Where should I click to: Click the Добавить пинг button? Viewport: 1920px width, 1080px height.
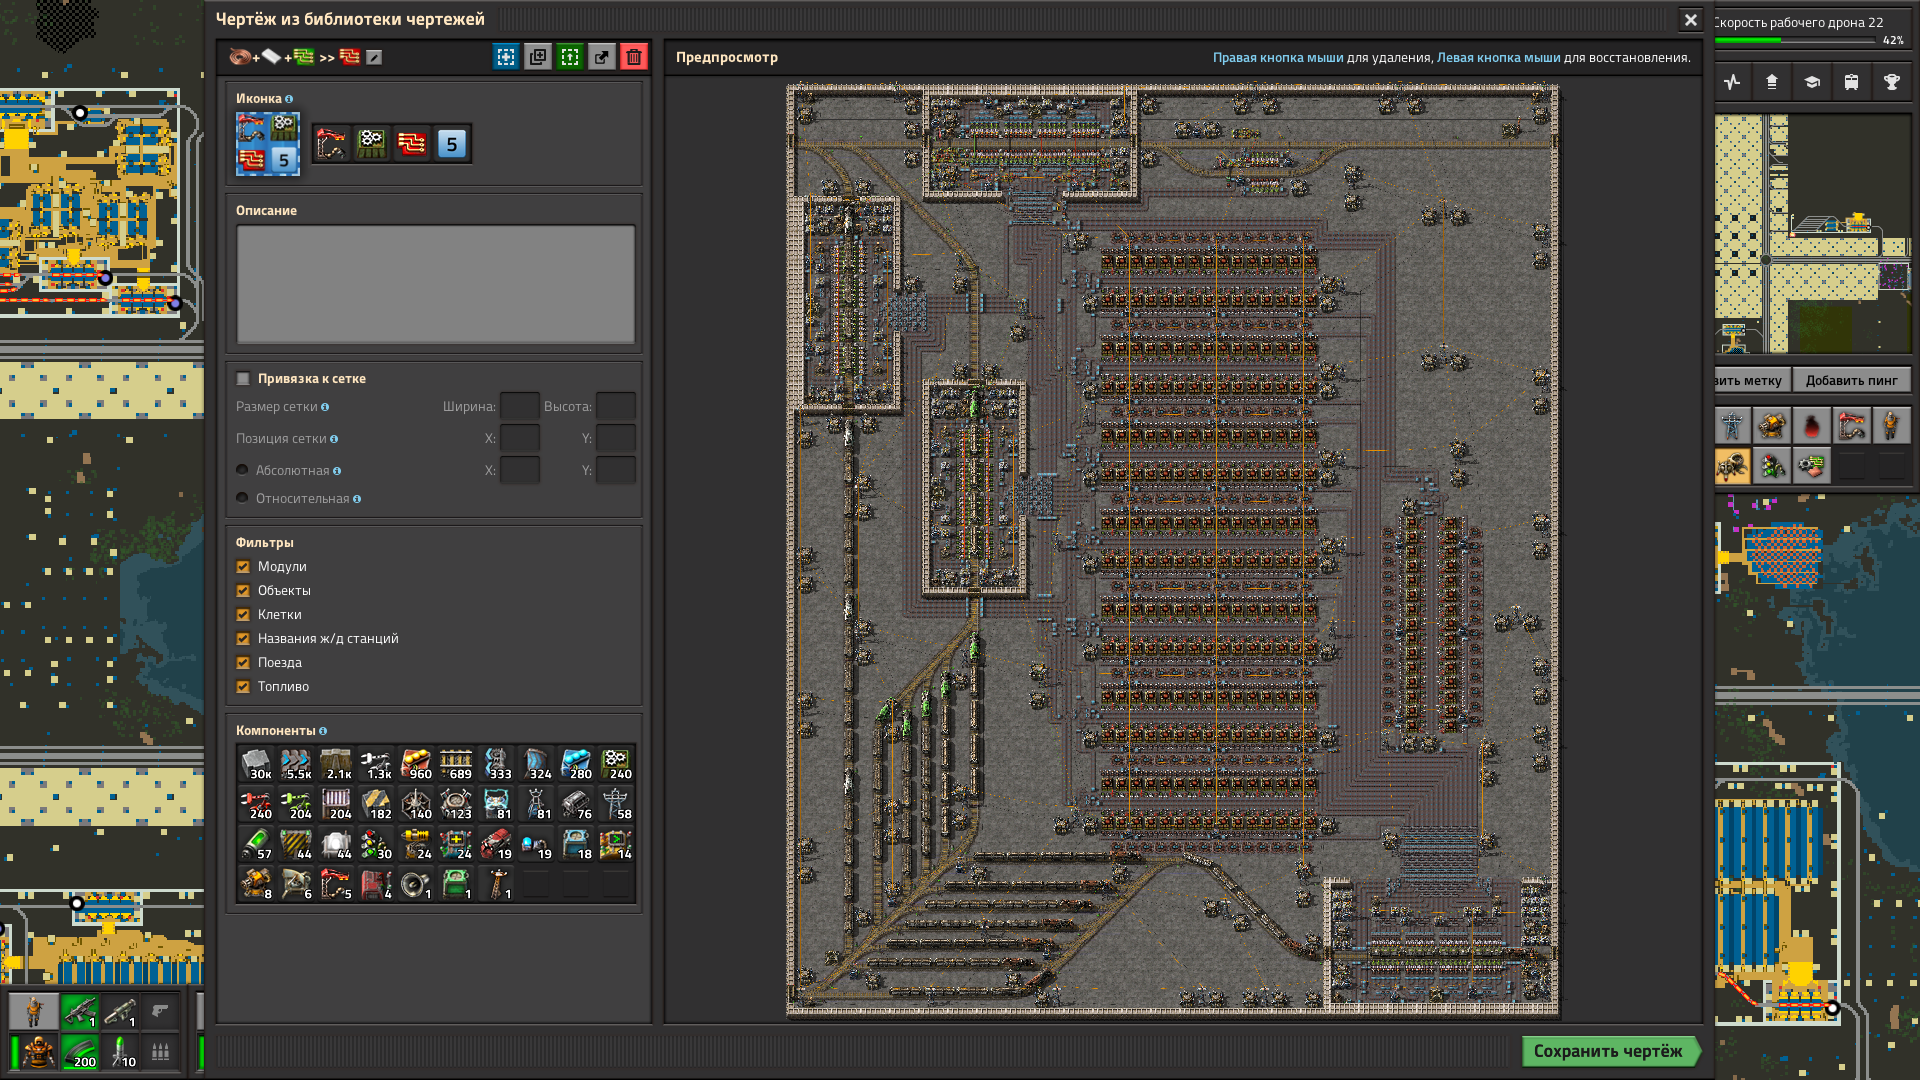pos(1851,380)
